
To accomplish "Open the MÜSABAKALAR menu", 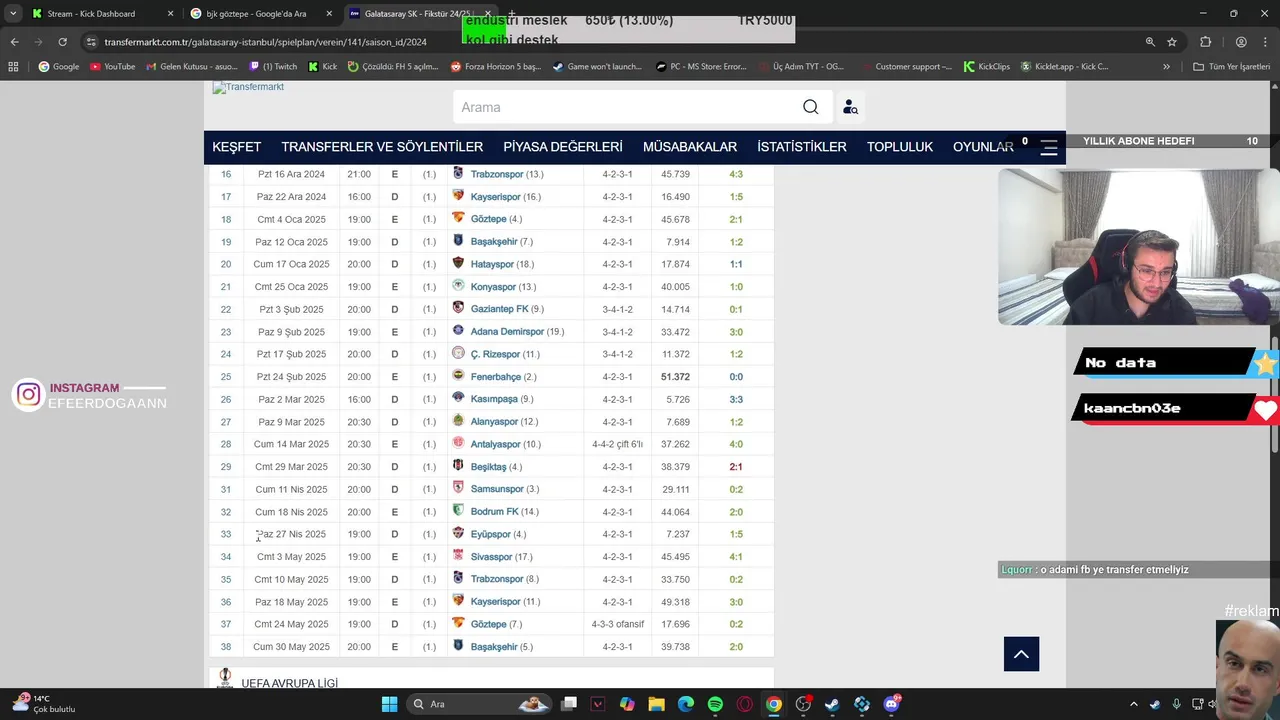I will (690, 147).
